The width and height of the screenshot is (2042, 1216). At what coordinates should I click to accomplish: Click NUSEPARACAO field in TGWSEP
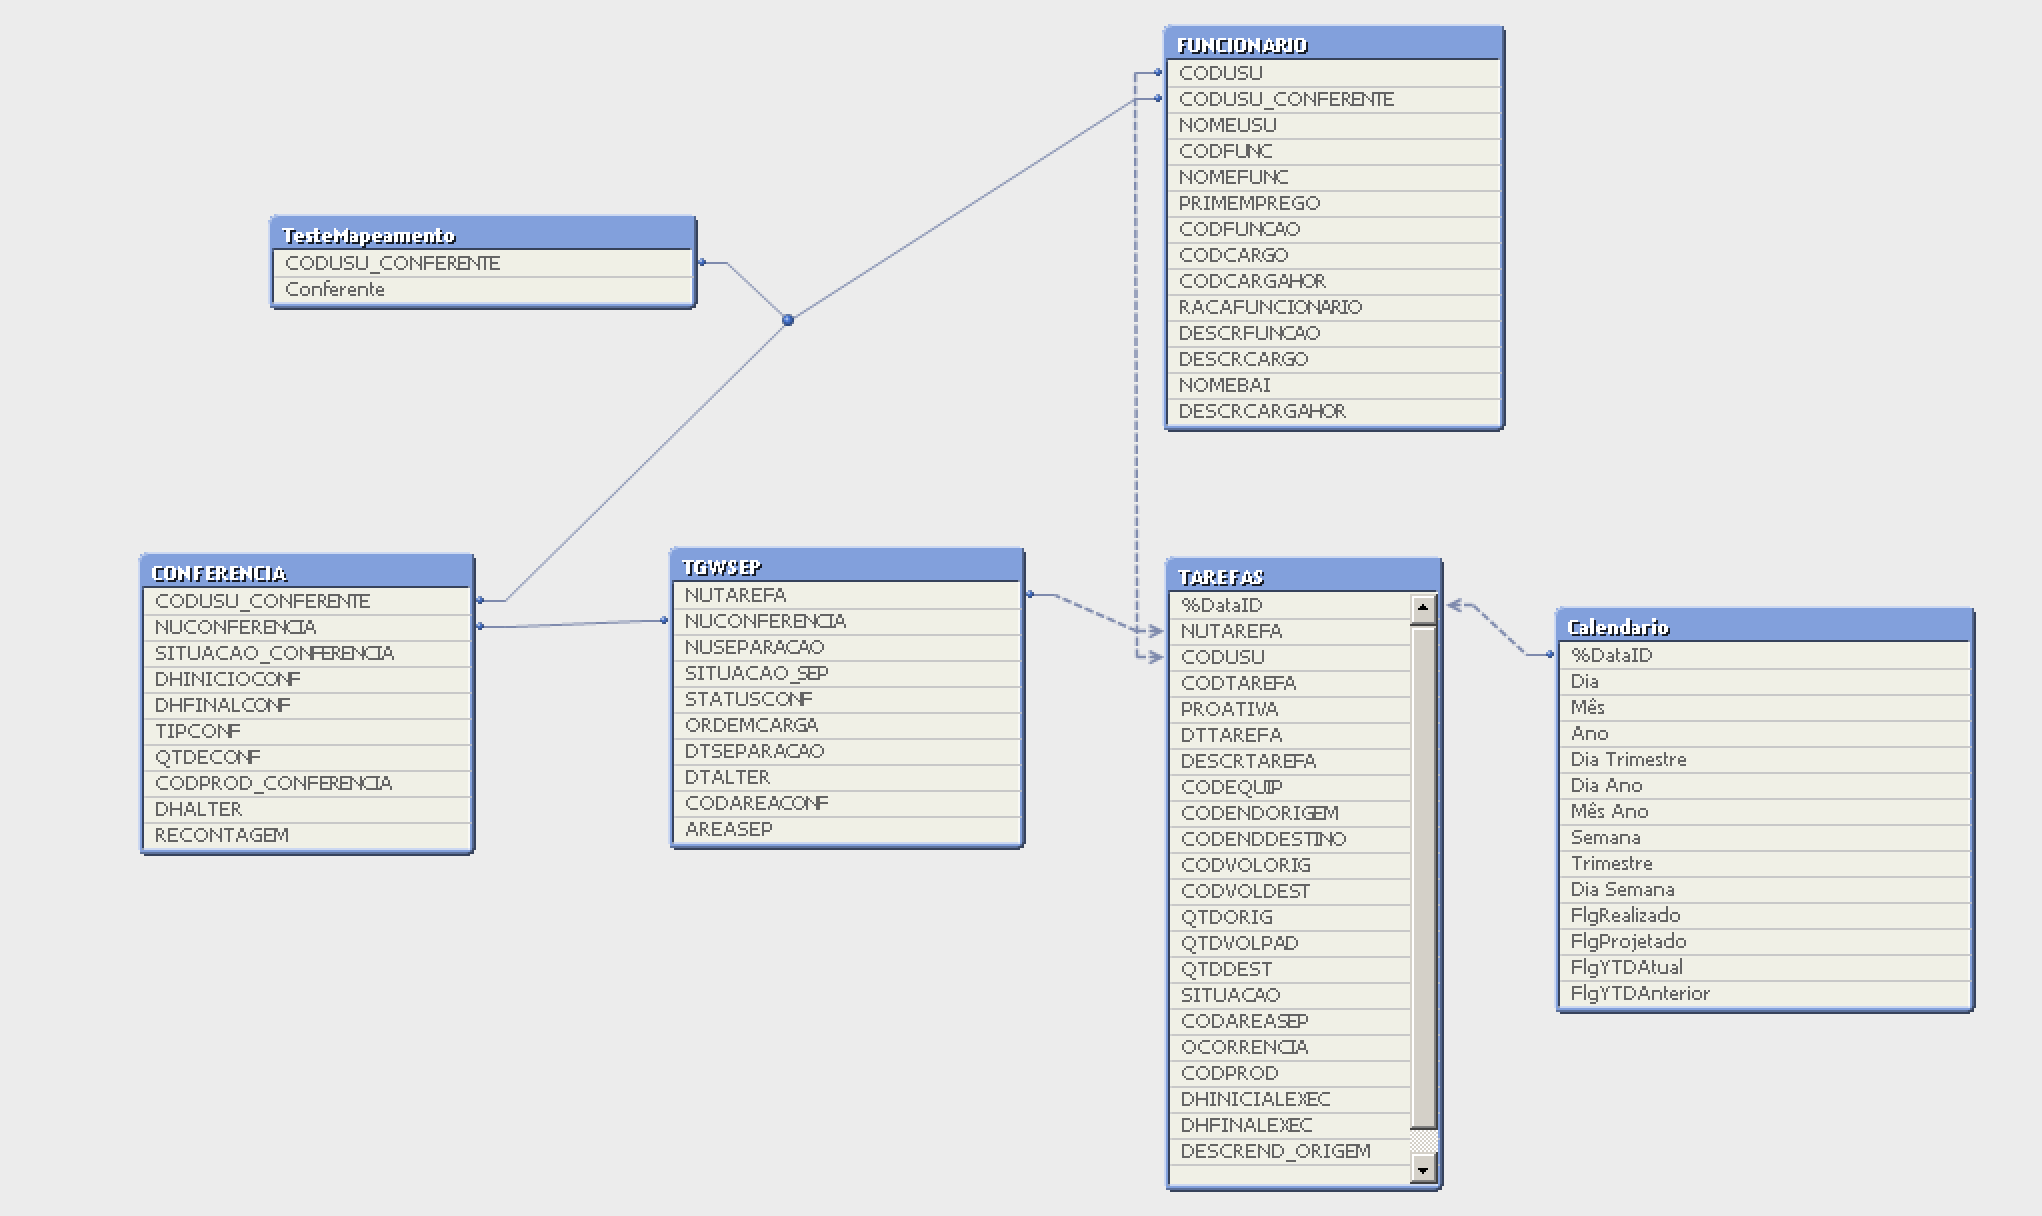tap(754, 647)
